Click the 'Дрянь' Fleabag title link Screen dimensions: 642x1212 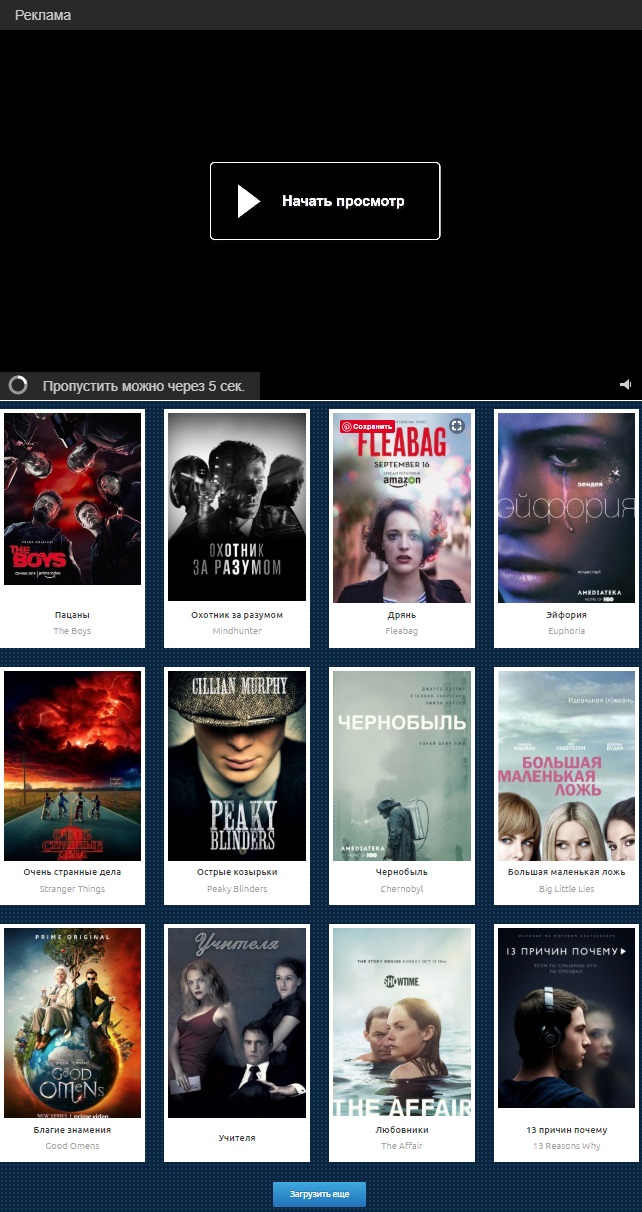[401, 615]
